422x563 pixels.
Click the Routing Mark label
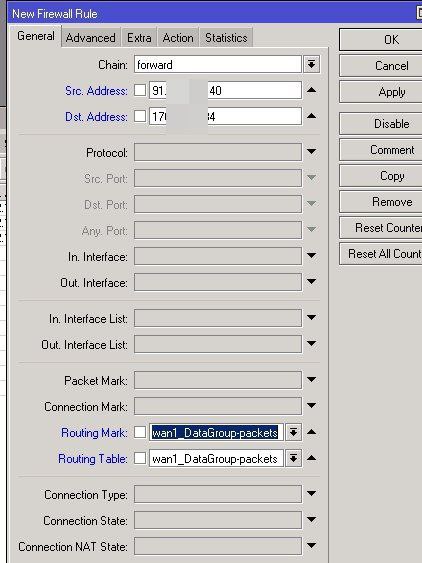tap(94, 433)
